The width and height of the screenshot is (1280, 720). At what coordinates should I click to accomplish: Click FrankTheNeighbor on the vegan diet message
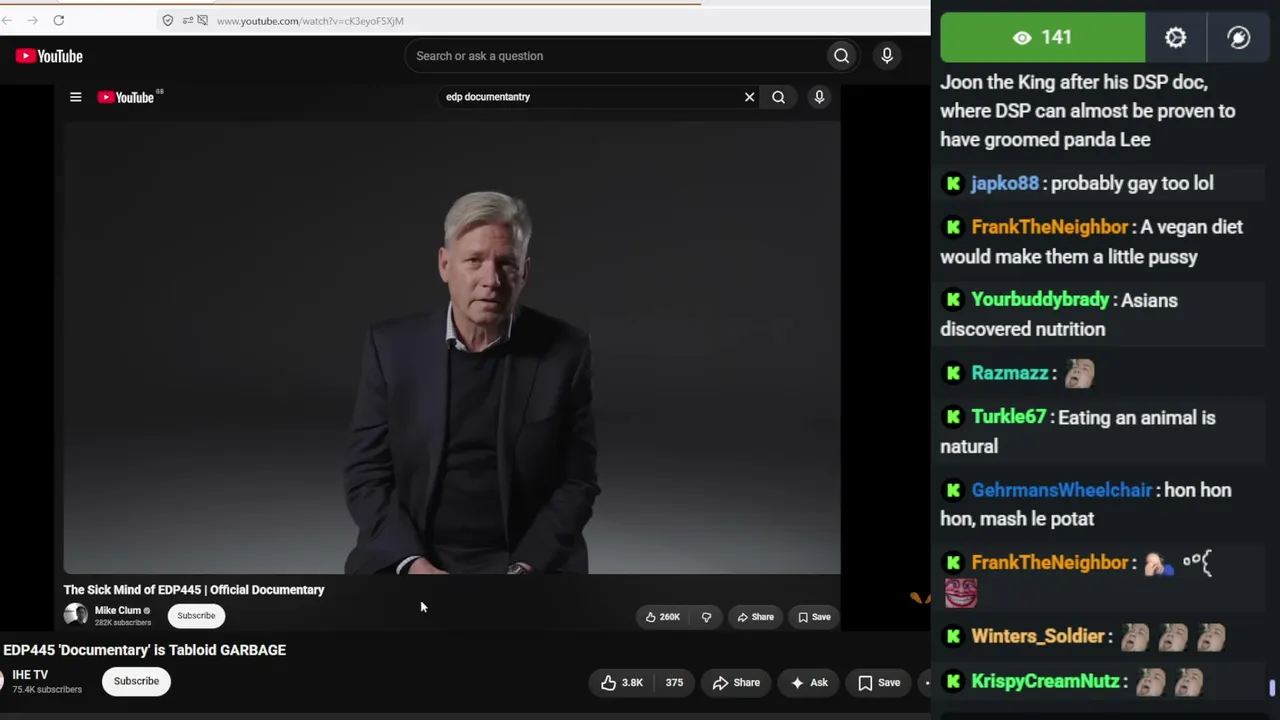coord(1050,227)
